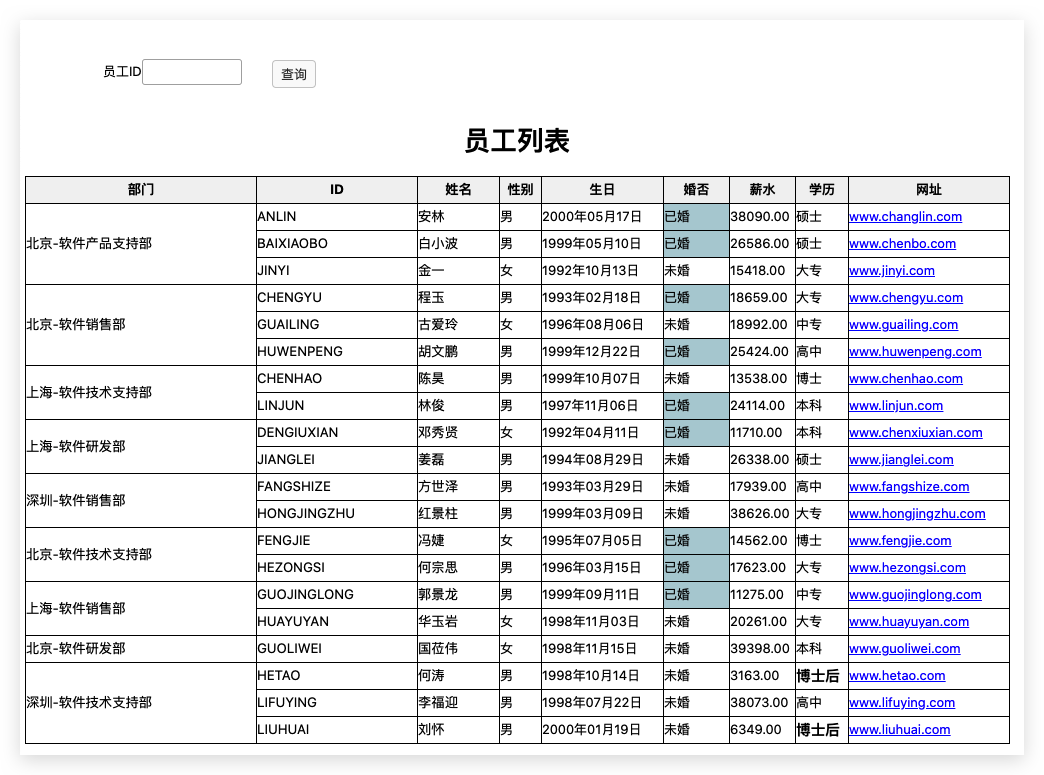The height and width of the screenshot is (775, 1044).
Task: Visit the www.chenxiuxian.com link
Action: point(915,433)
